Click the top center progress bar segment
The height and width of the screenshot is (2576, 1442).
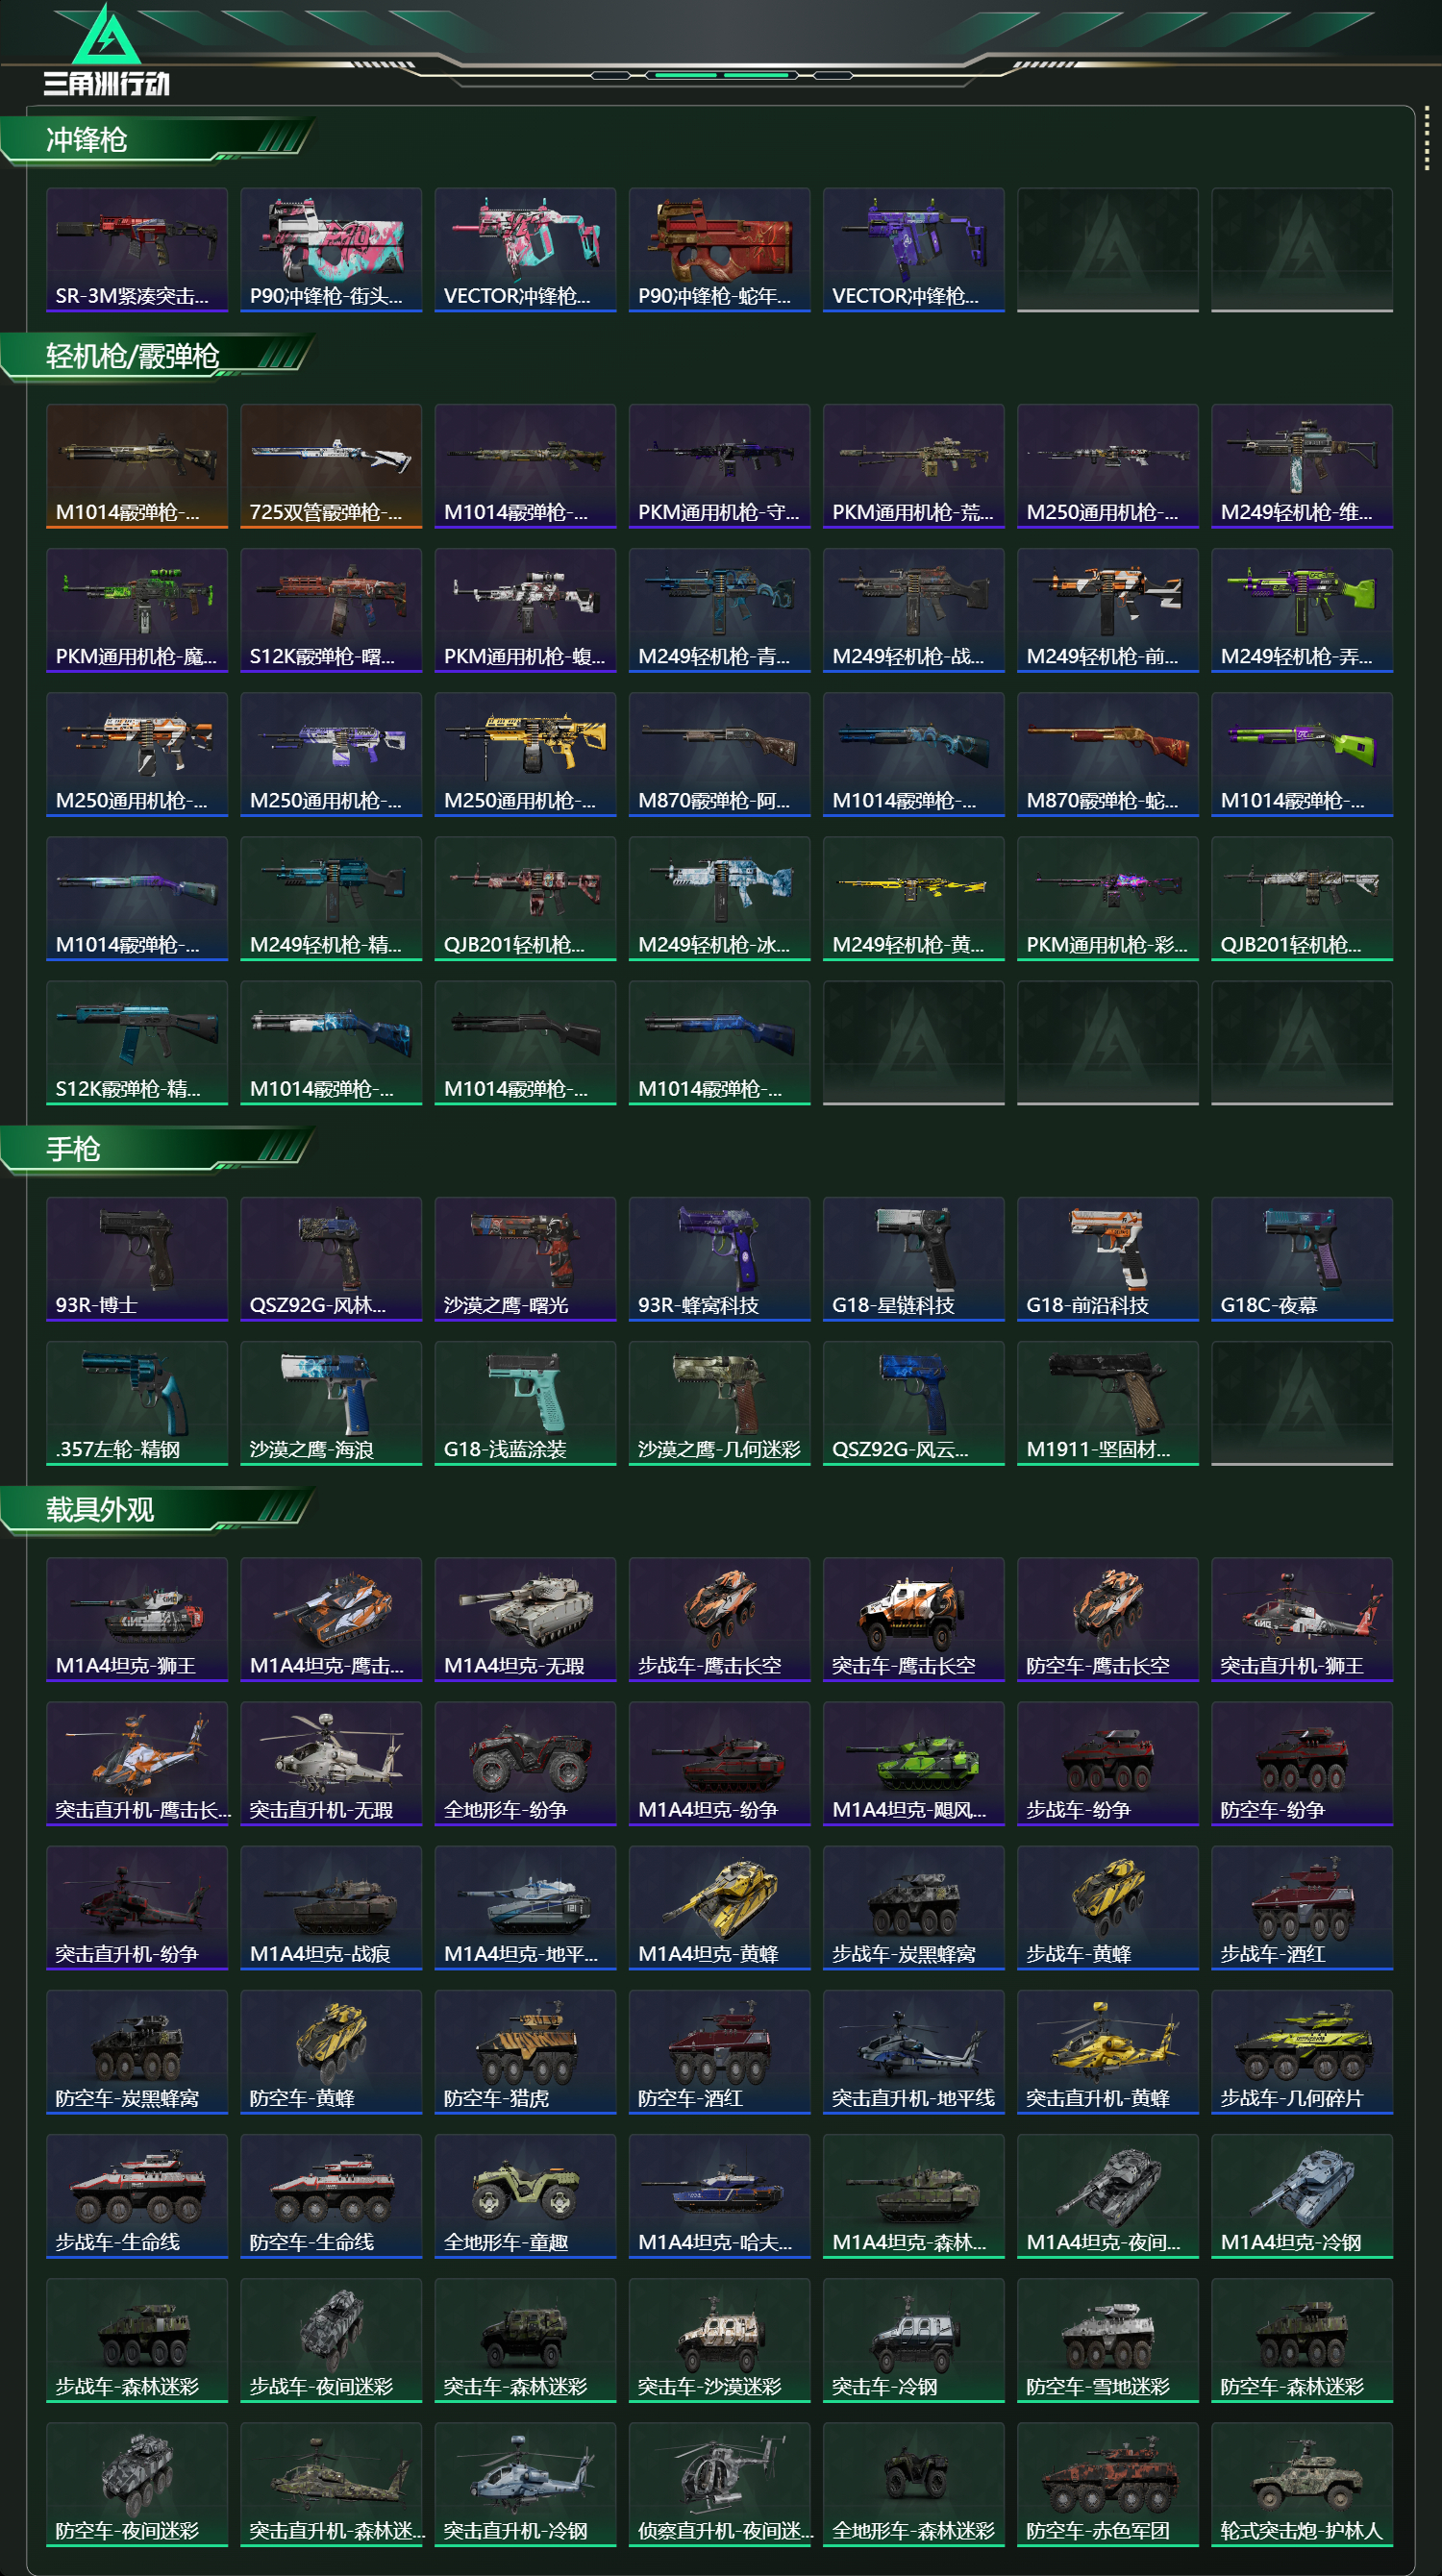coord(720,75)
